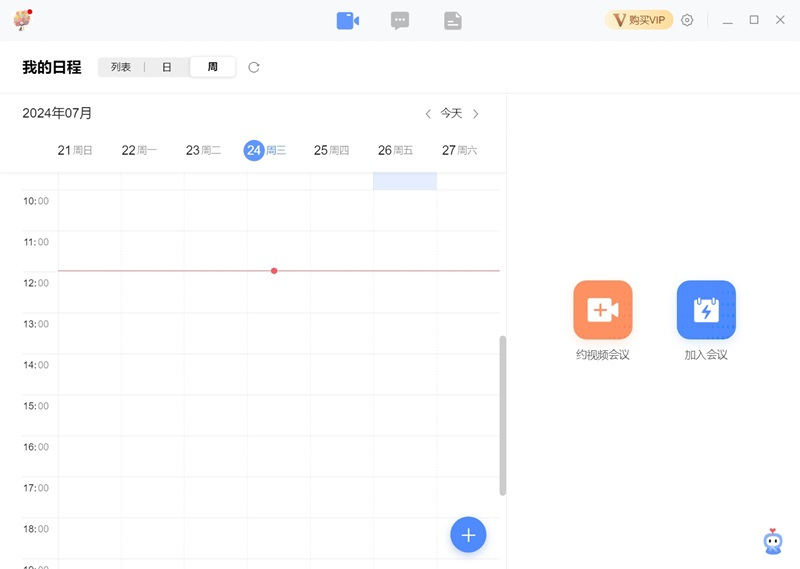
Task: Switch schedule view to 列表 list
Action: (121, 67)
